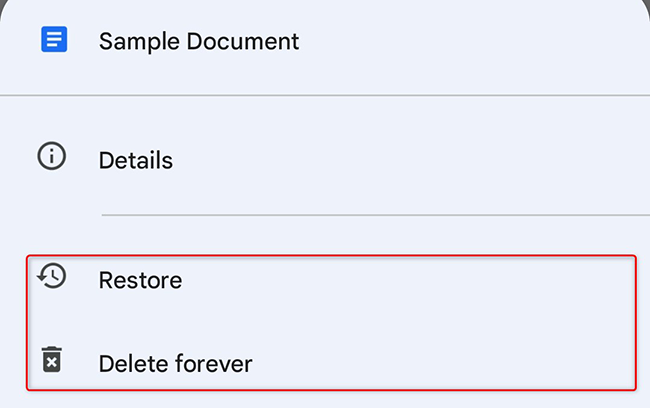Tap the "Restore" text label
This screenshot has width=650, height=408.
point(140,280)
